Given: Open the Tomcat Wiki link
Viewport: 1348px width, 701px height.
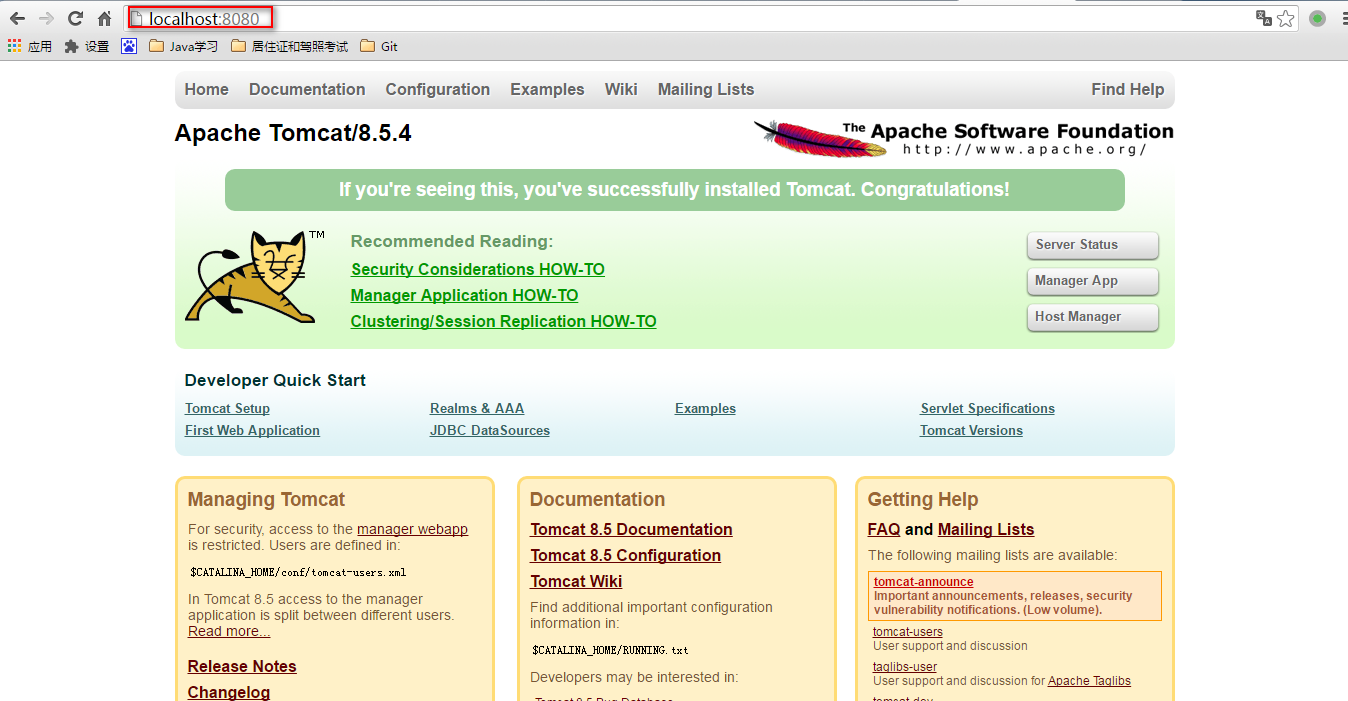Looking at the screenshot, I should [576, 581].
